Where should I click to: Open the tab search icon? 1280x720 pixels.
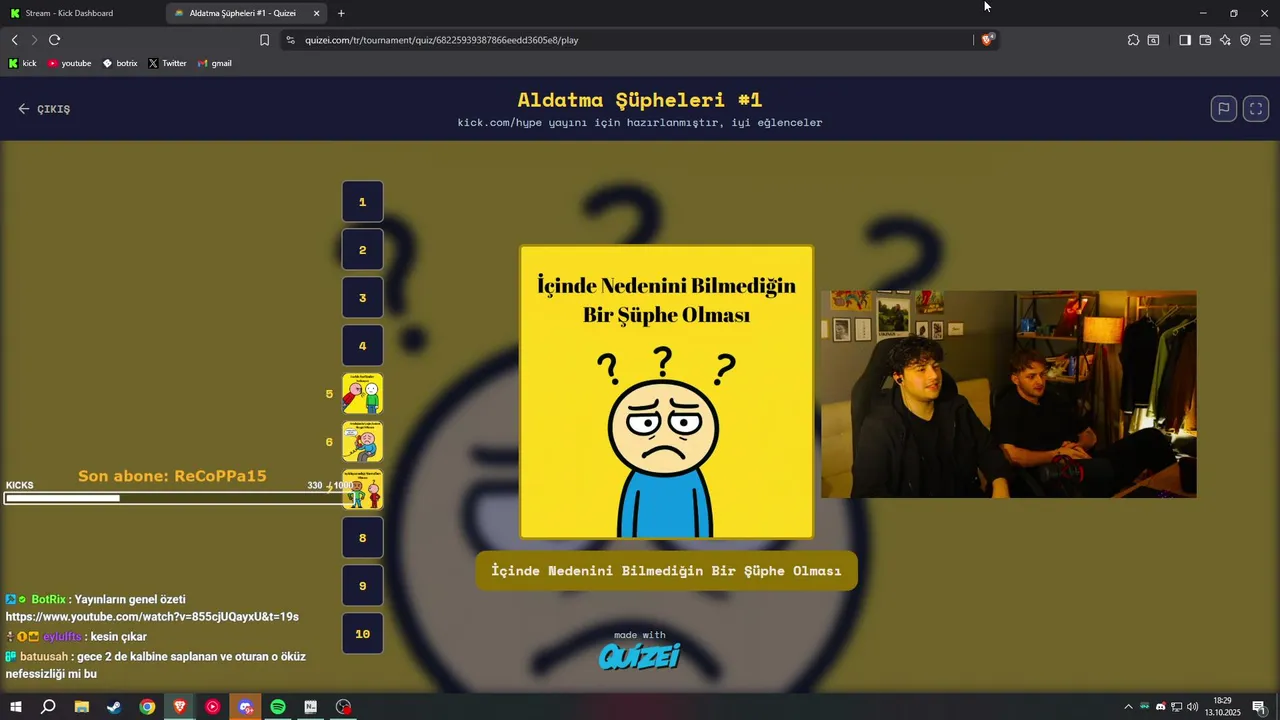[x=1153, y=40]
